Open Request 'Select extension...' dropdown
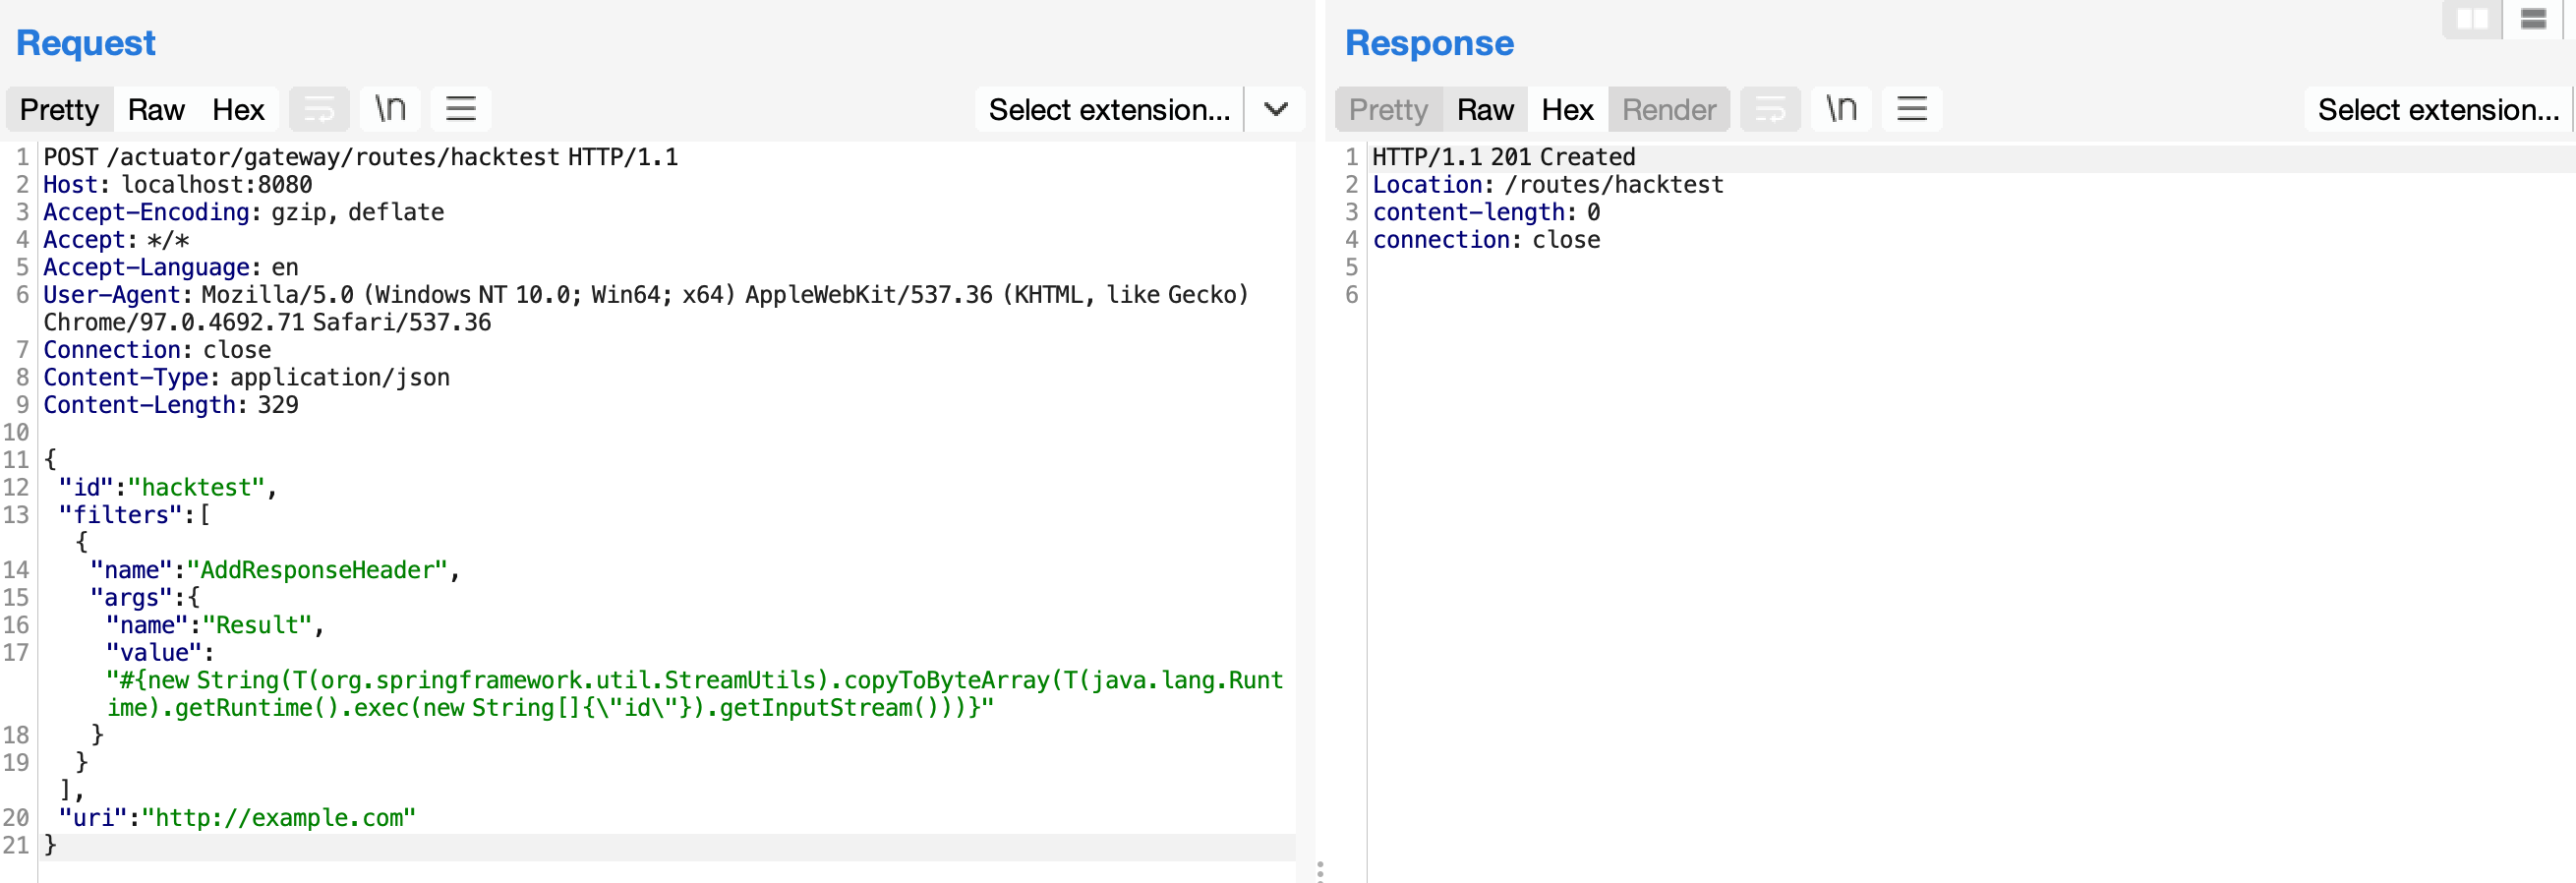Image resolution: width=2576 pixels, height=883 pixels. [x=1109, y=109]
